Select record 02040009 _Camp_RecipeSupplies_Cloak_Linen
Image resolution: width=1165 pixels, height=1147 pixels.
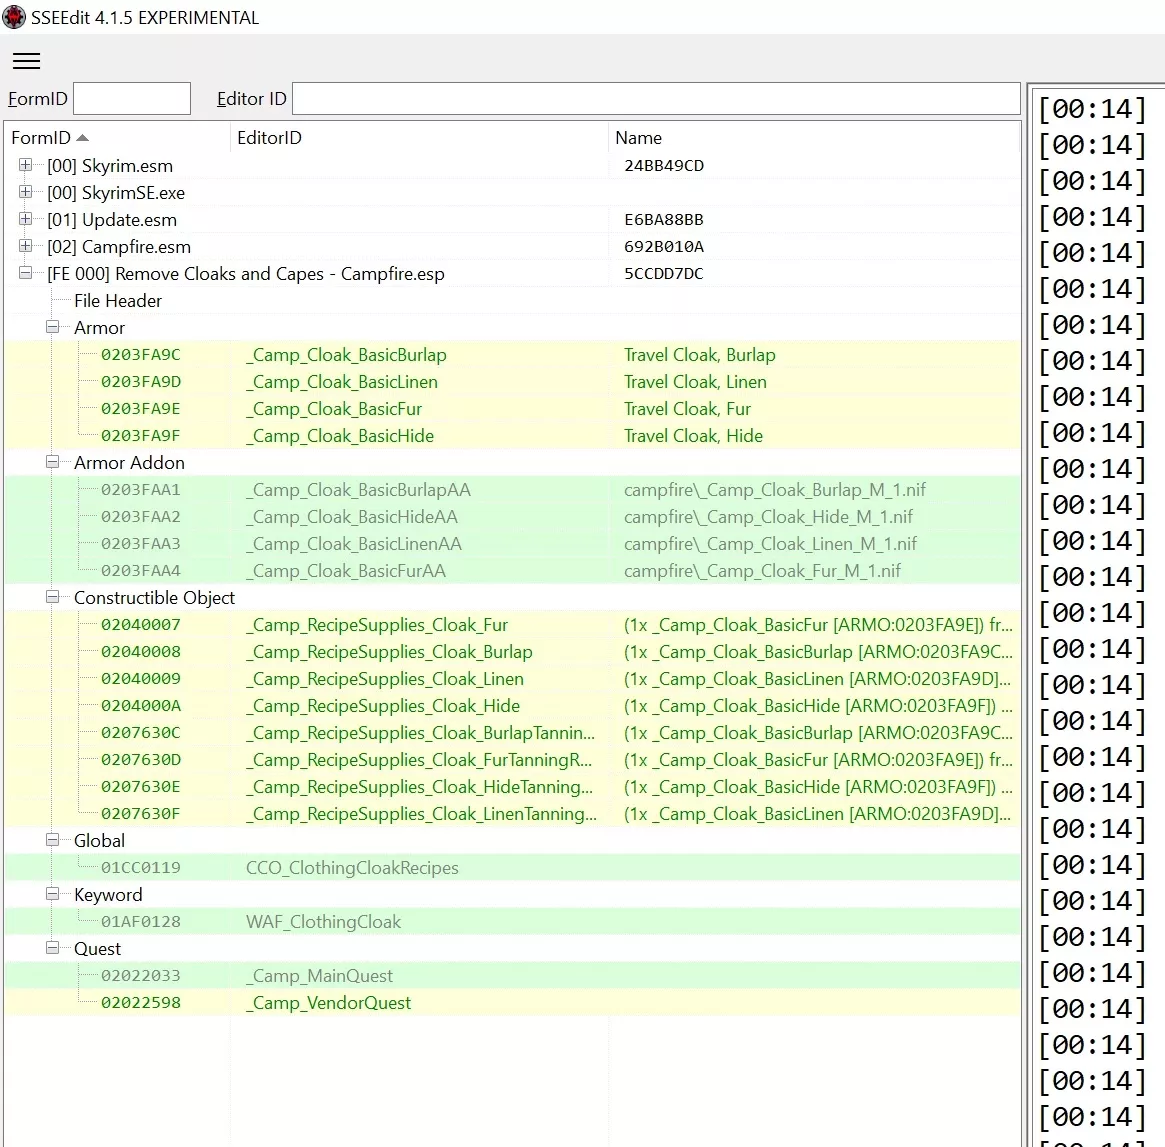(513, 679)
